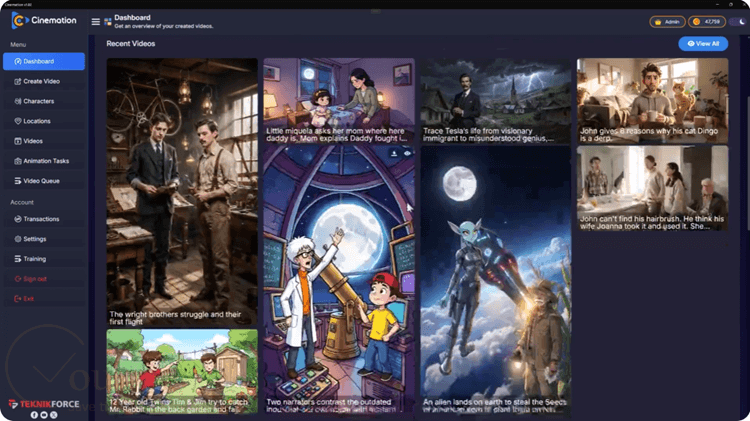Click the crown icon on the Admin badge
Image resolution: width=750 pixels, height=421 pixels.
pyautogui.click(x=658, y=22)
